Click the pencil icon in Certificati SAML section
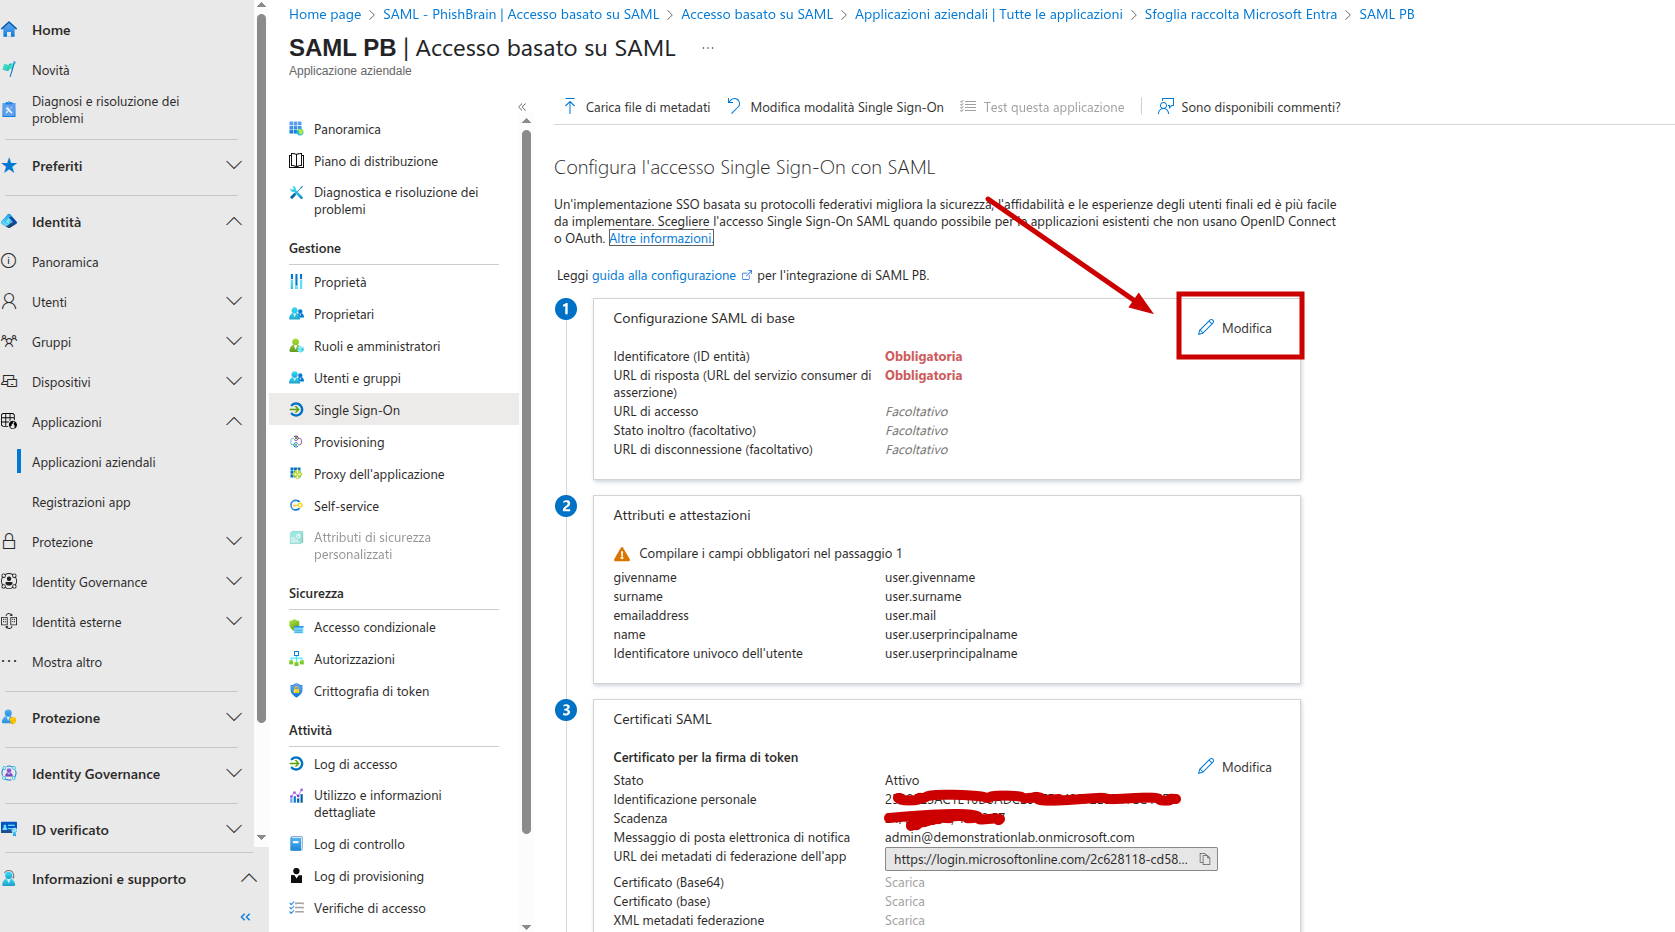1675x932 pixels. pyautogui.click(x=1206, y=766)
